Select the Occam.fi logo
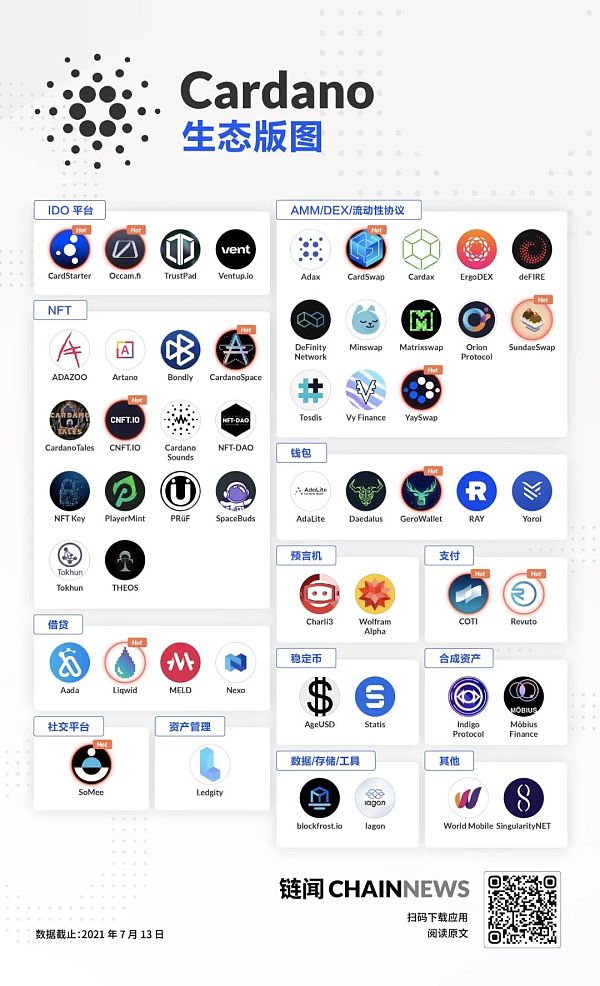 click(125, 250)
